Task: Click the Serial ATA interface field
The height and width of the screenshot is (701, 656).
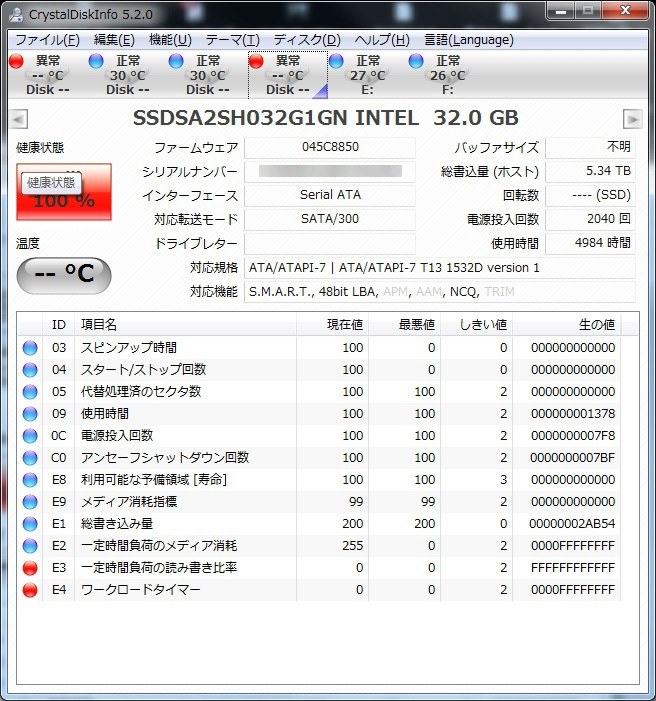Action: 330,195
